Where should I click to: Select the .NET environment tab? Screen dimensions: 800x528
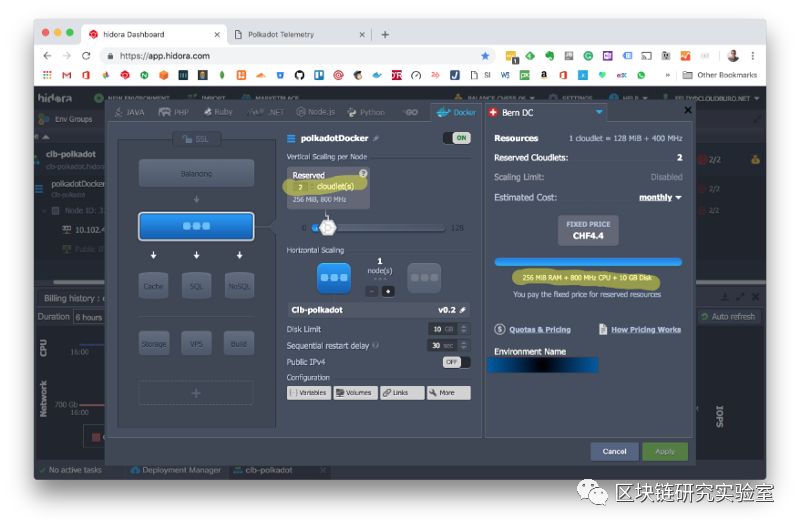click(266, 112)
